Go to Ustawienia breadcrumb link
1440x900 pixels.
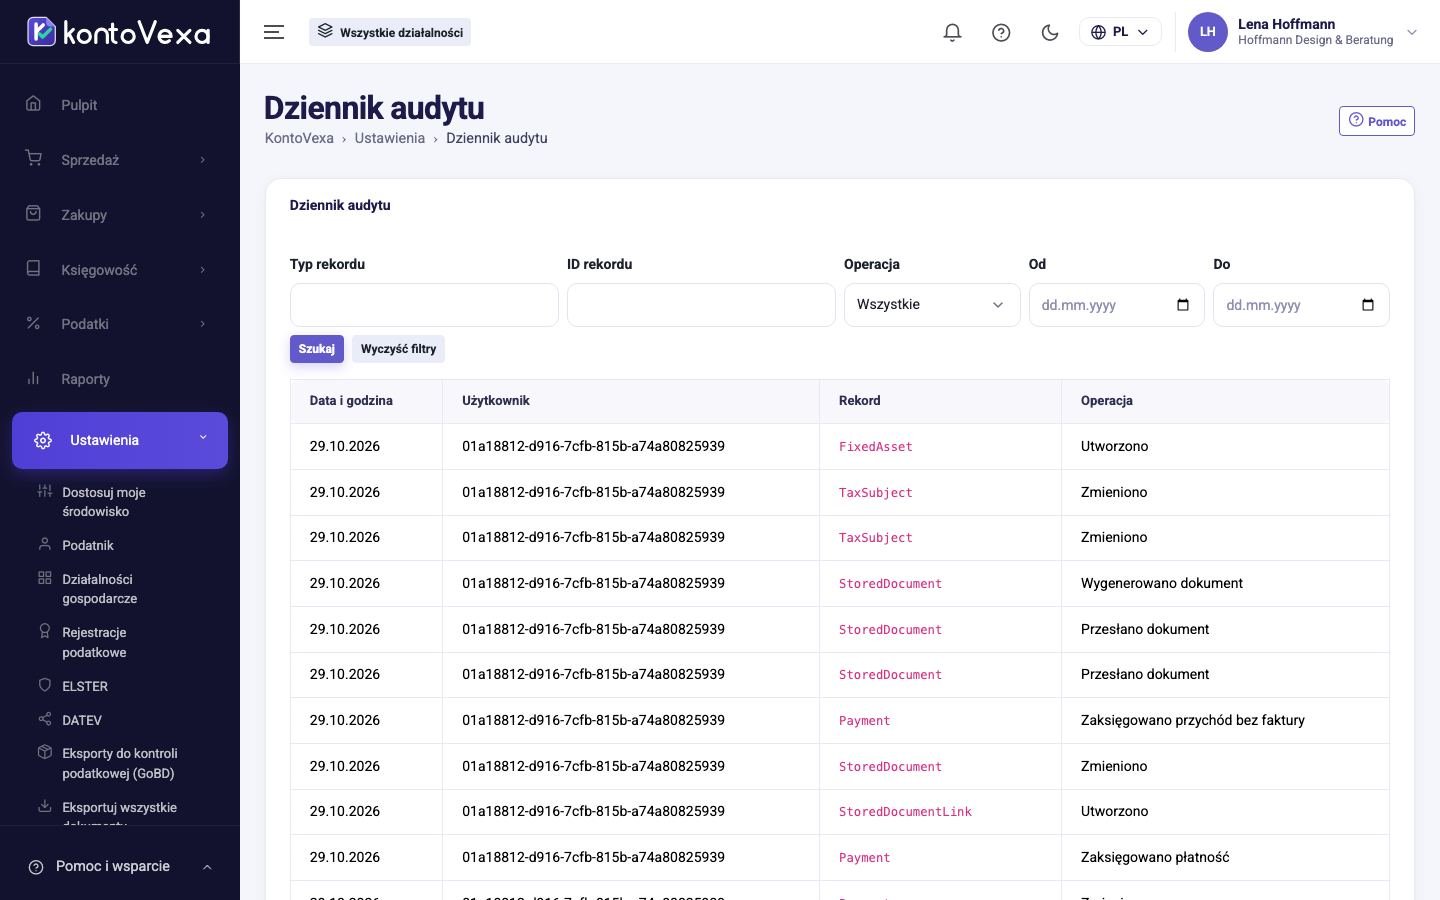[389, 138]
